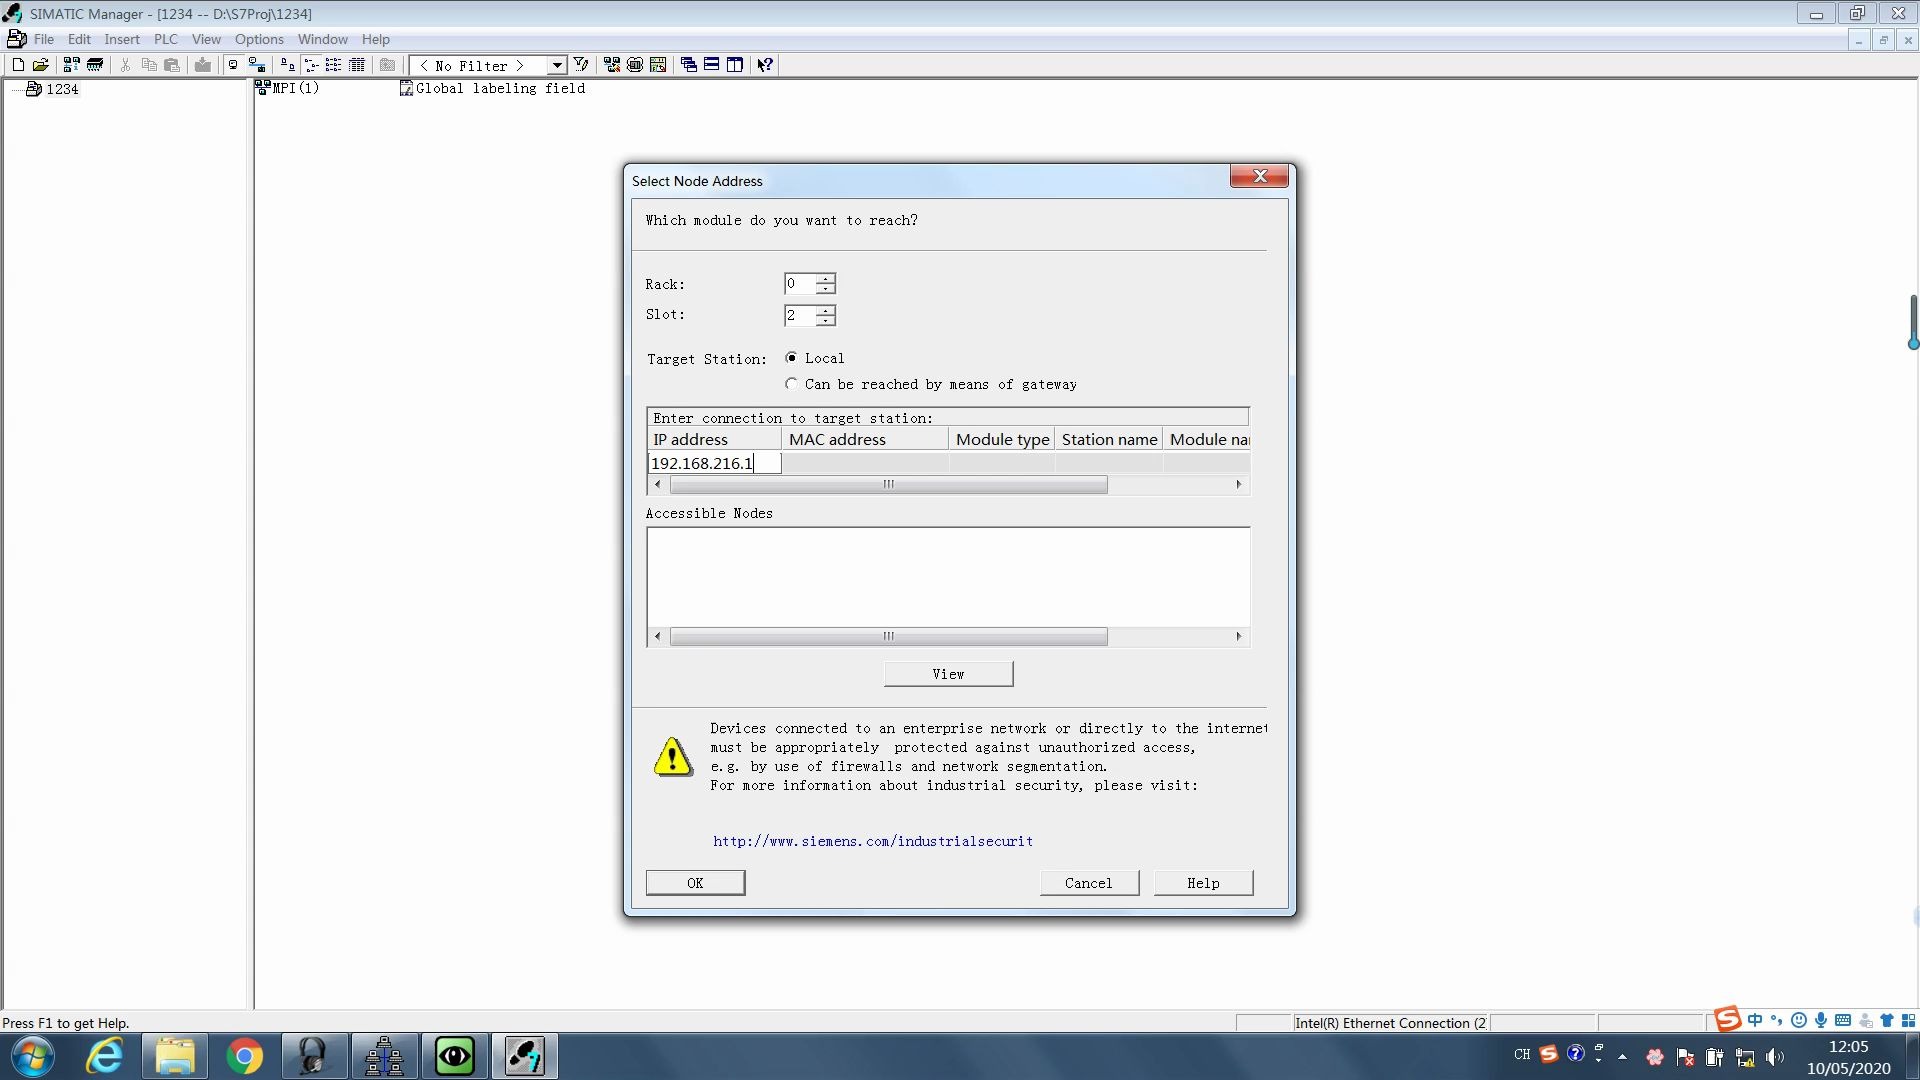1920x1080 pixels.
Task: Select the Global labeling field object
Action: pyautogui.click(x=492, y=88)
